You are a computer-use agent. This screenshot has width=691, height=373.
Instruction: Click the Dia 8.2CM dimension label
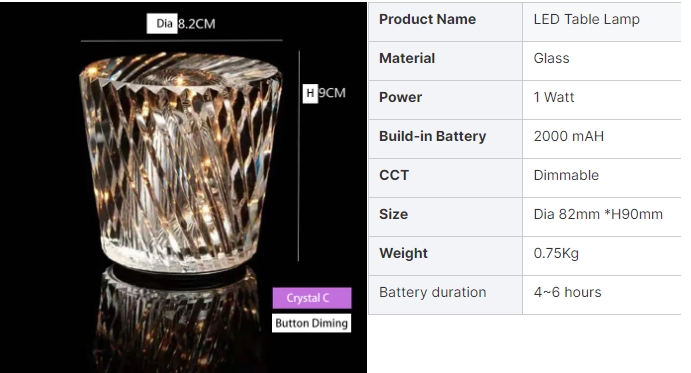click(181, 23)
